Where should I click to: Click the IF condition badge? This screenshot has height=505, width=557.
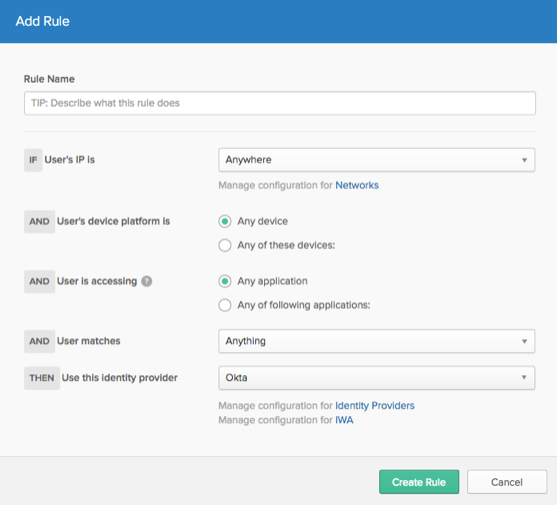click(33, 160)
